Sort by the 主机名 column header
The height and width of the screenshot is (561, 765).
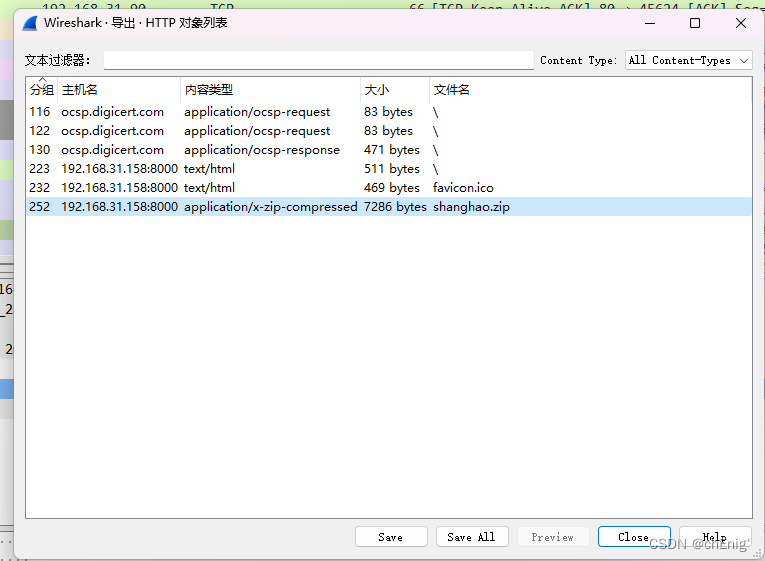pyautogui.click(x=119, y=90)
